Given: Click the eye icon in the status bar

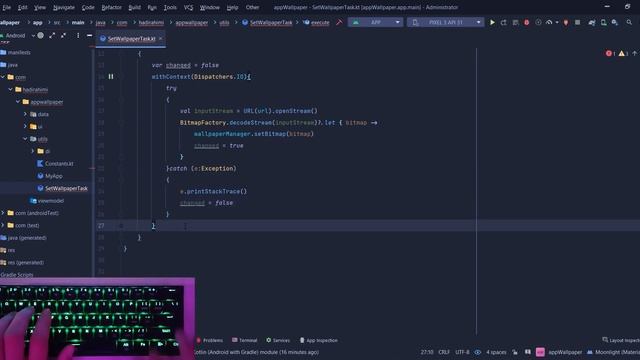Looking at the screenshot, I should 477,352.
